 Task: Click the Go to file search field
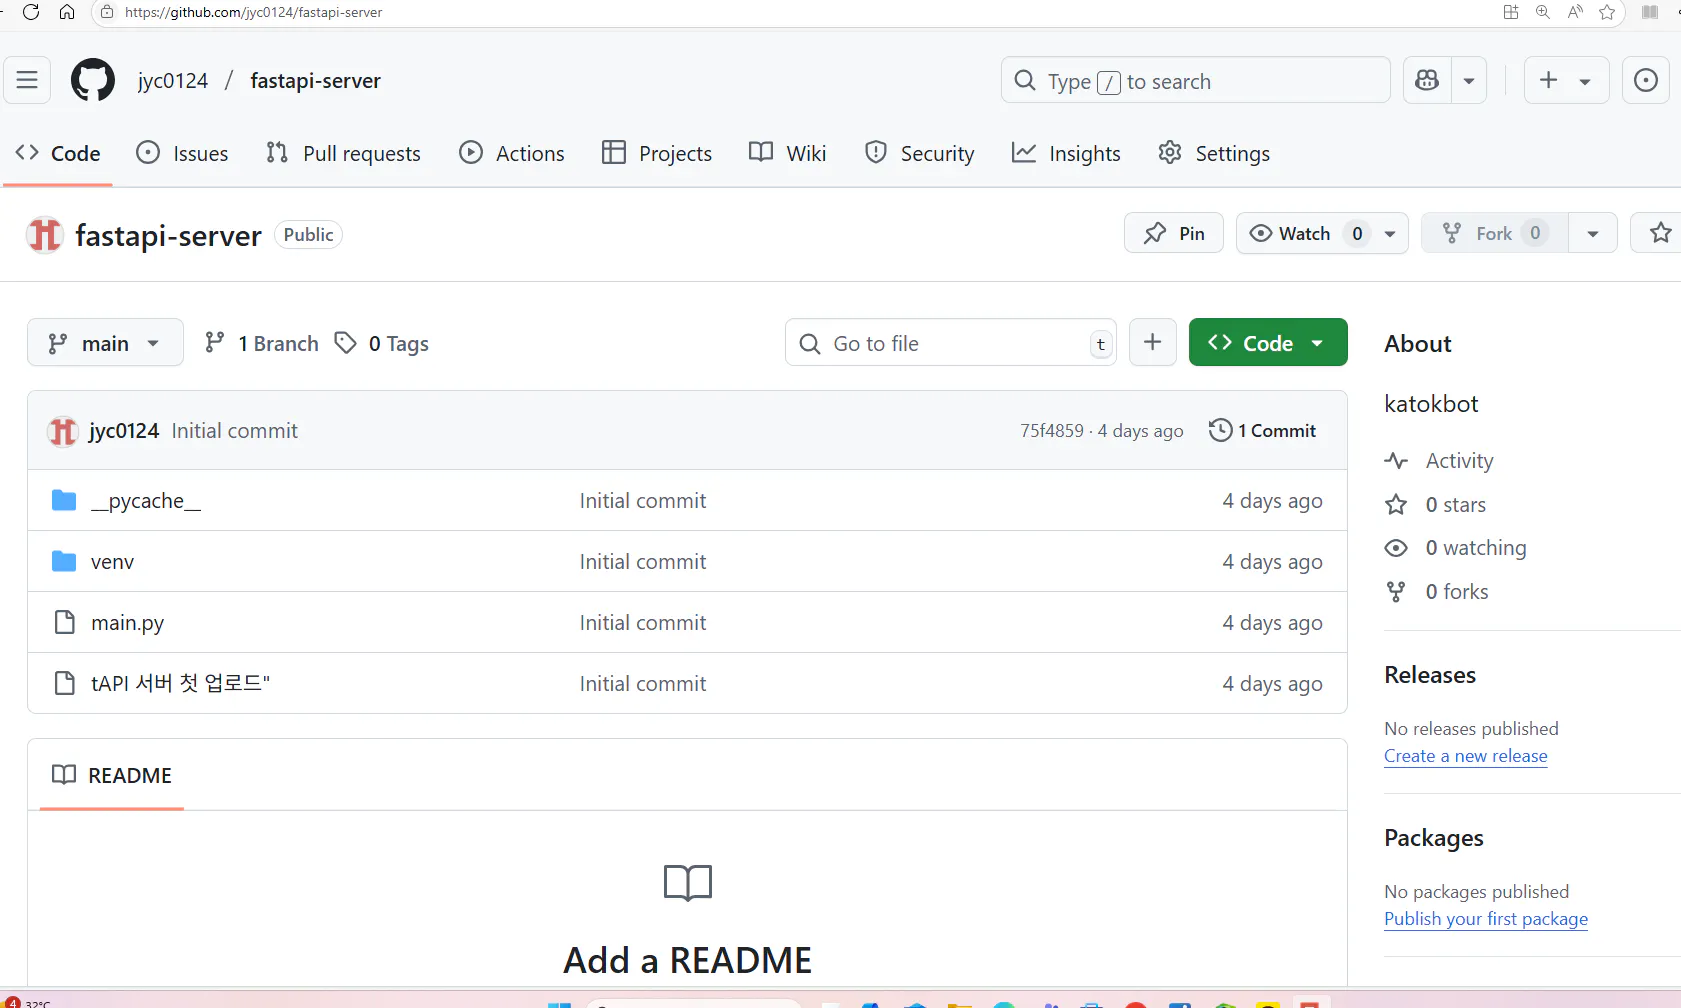click(x=951, y=342)
